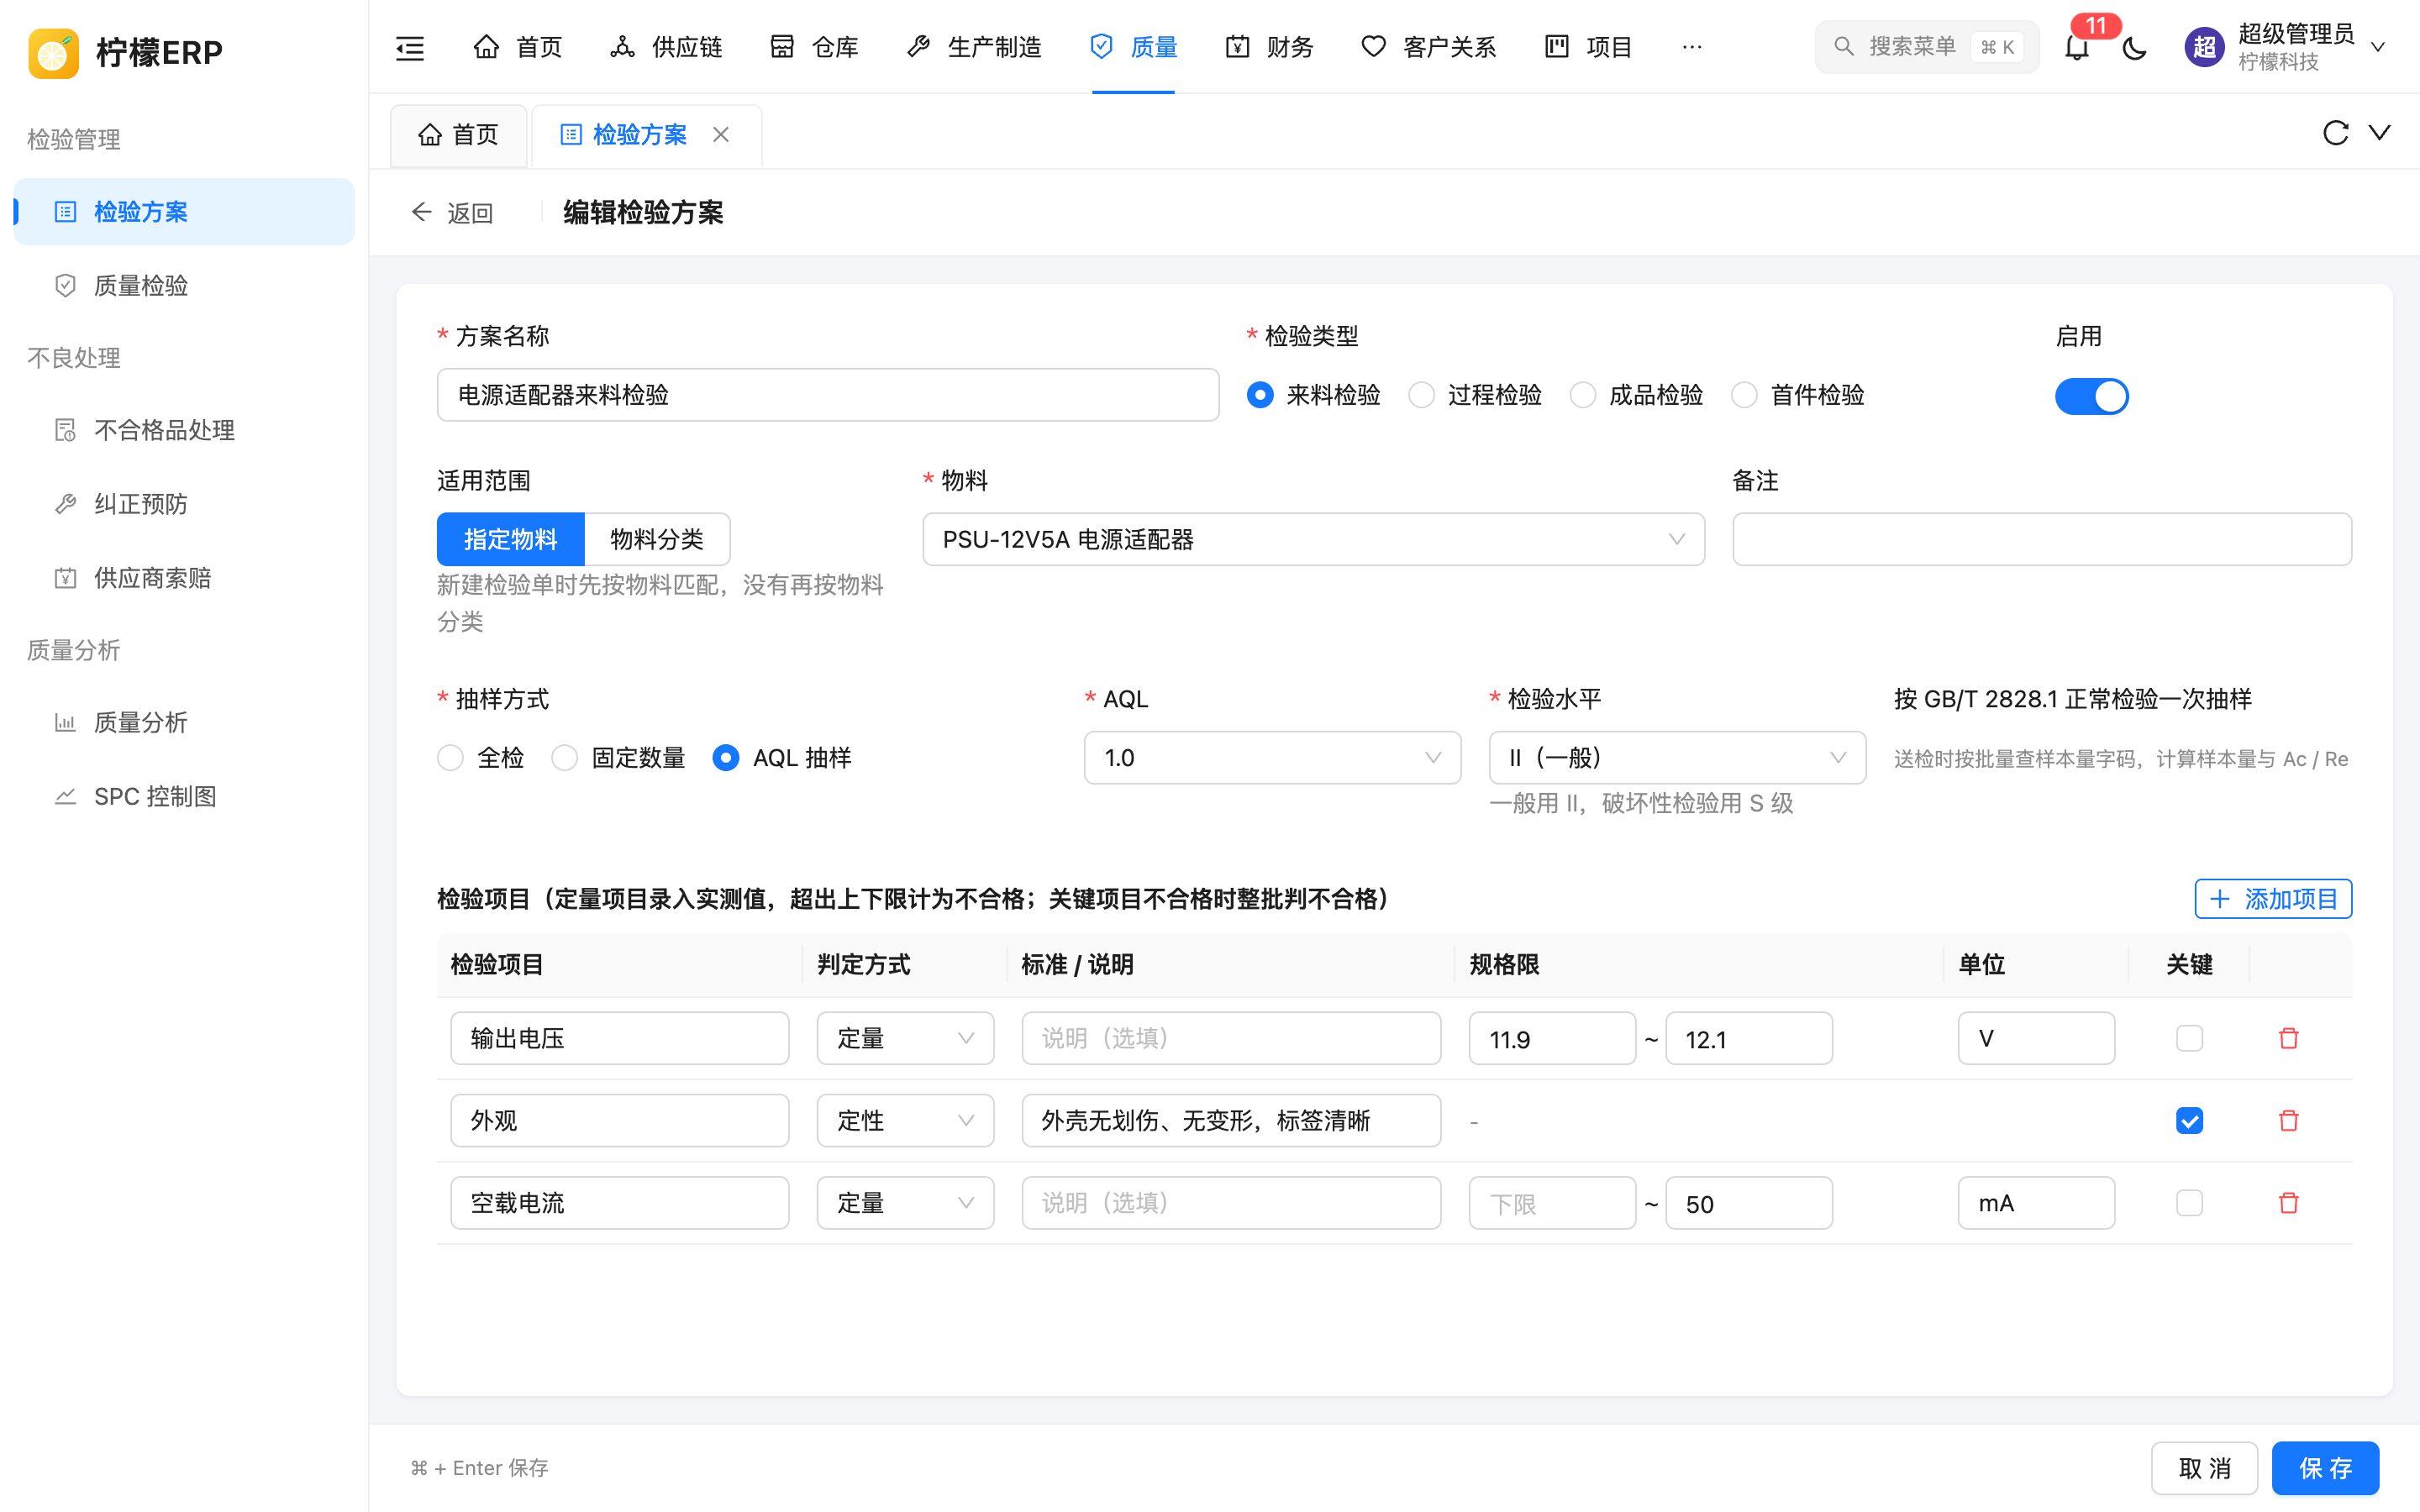The height and width of the screenshot is (1512, 2420).
Task: Click 保存 button
Action: [2325, 1468]
